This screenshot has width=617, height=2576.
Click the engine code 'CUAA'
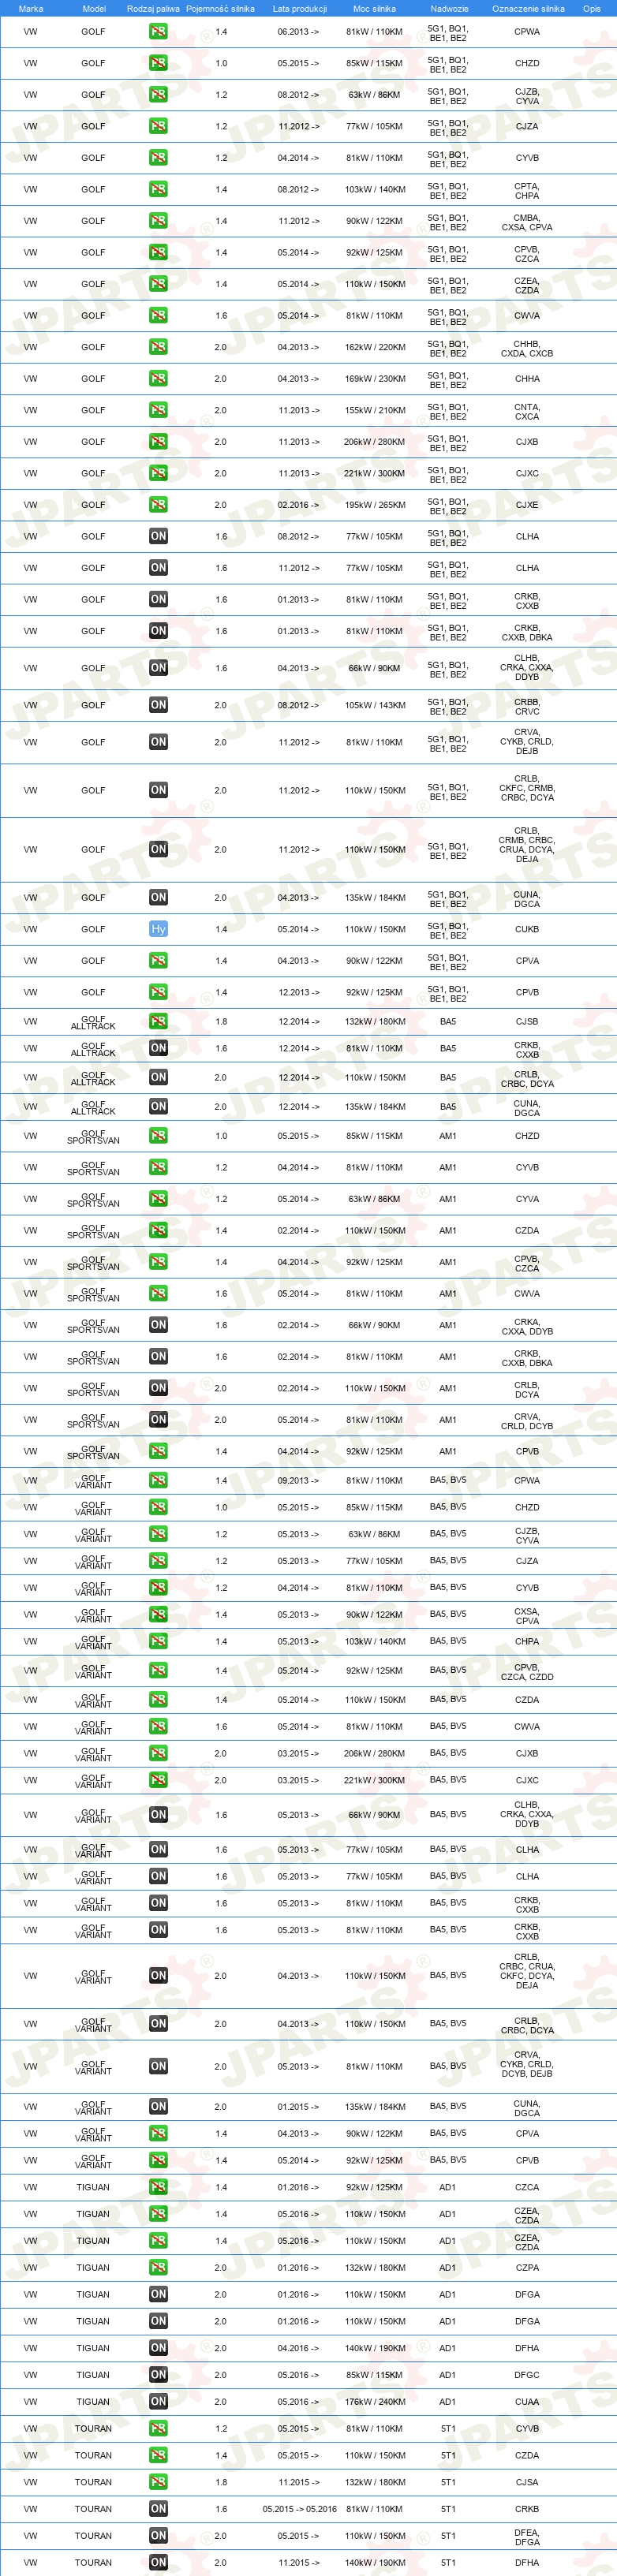(527, 2401)
